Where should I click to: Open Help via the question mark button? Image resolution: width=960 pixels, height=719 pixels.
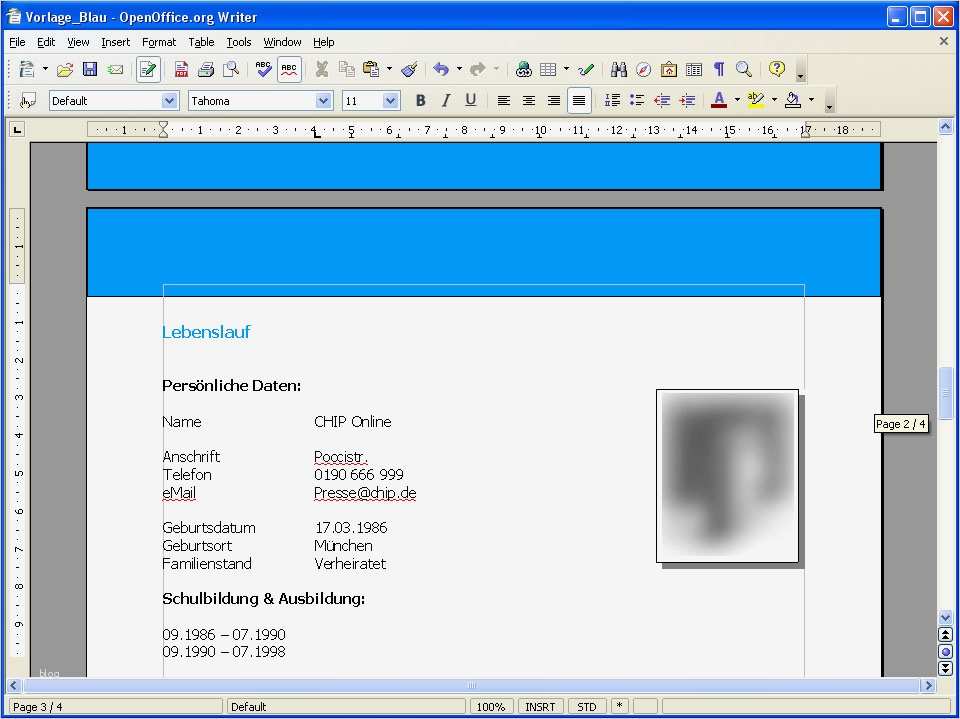coord(777,69)
